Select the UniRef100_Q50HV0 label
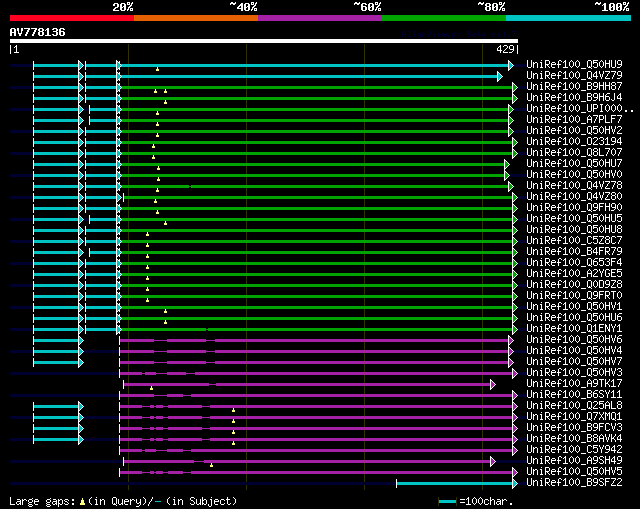Screen dimensions: 640x509 click(574, 174)
